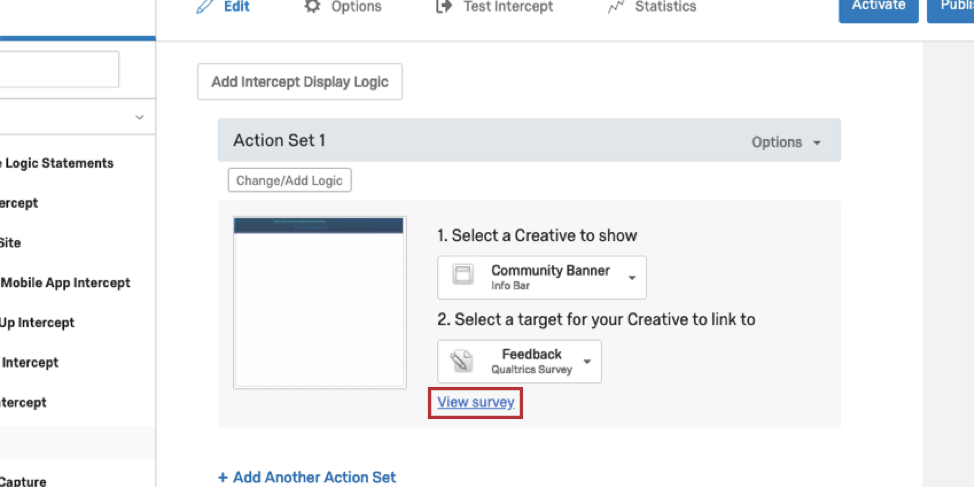
Task: Open the Feedback target dropdown
Action: coord(587,362)
